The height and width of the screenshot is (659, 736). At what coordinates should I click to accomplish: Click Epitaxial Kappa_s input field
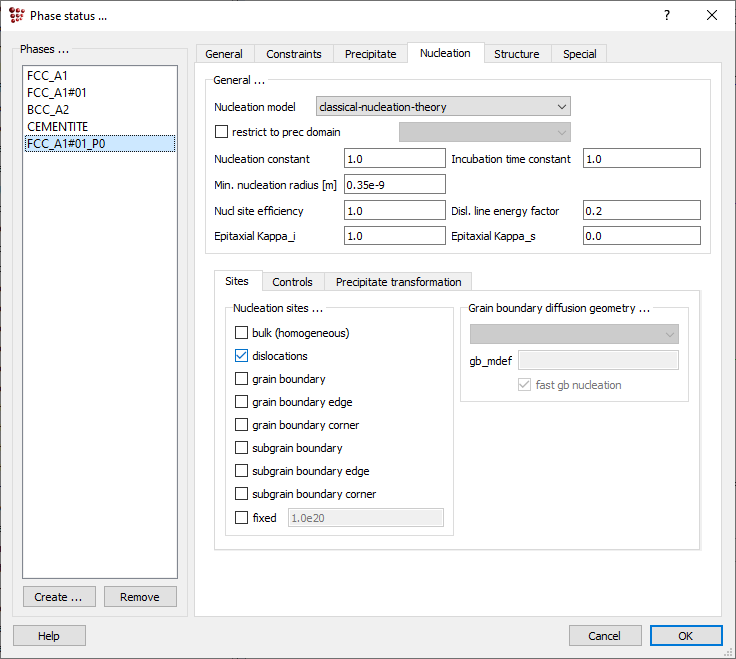642,236
